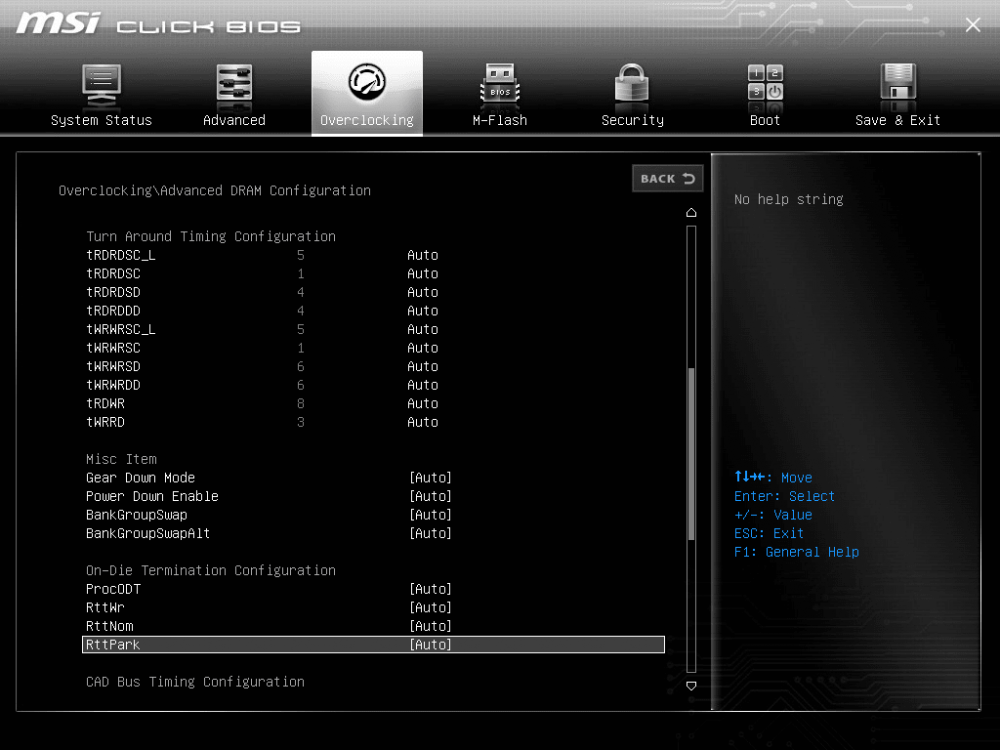Screen dimensions: 1000x750
Task: Select the Overclocking gauge icon
Action: (367, 82)
